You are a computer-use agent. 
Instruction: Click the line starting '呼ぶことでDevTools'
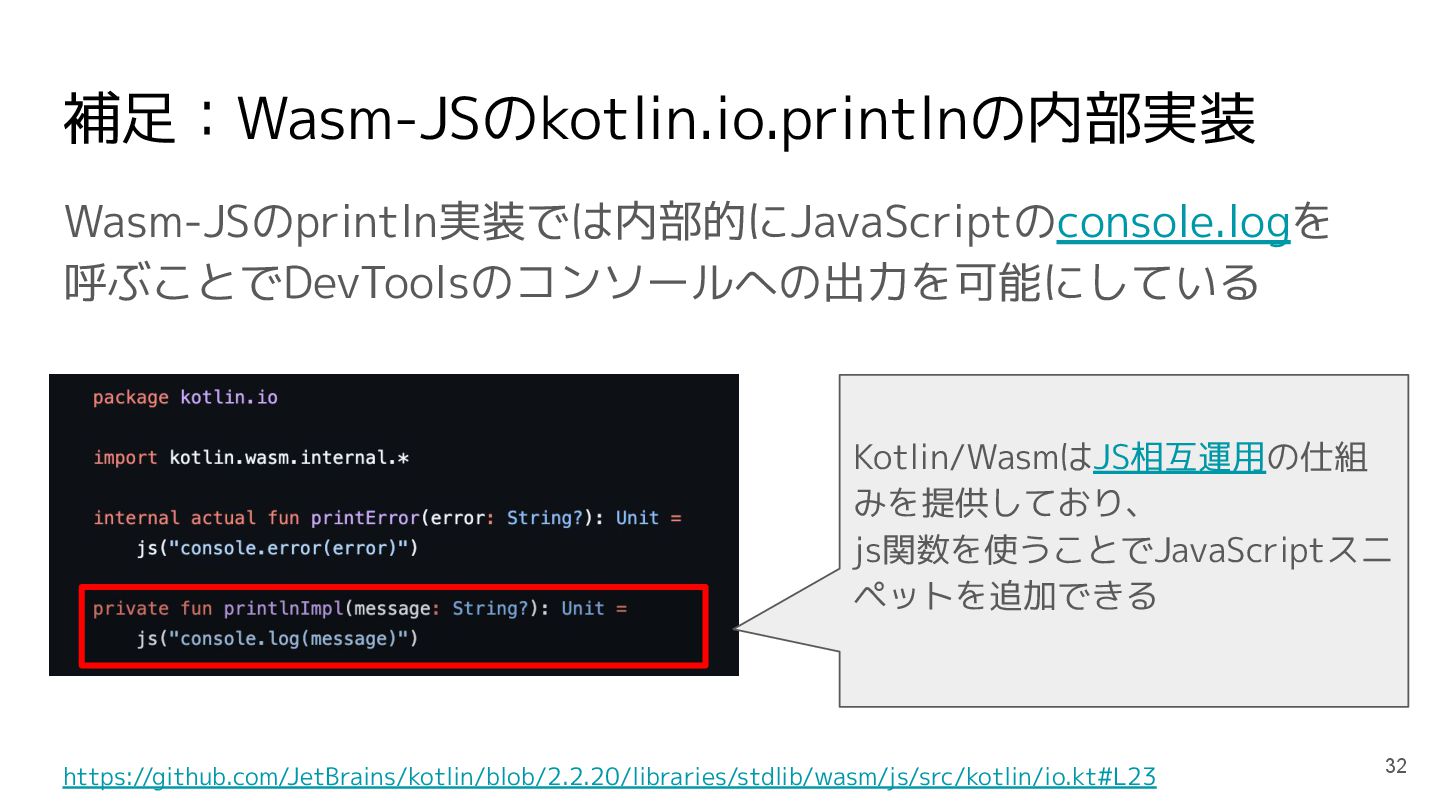click(661, 283)
